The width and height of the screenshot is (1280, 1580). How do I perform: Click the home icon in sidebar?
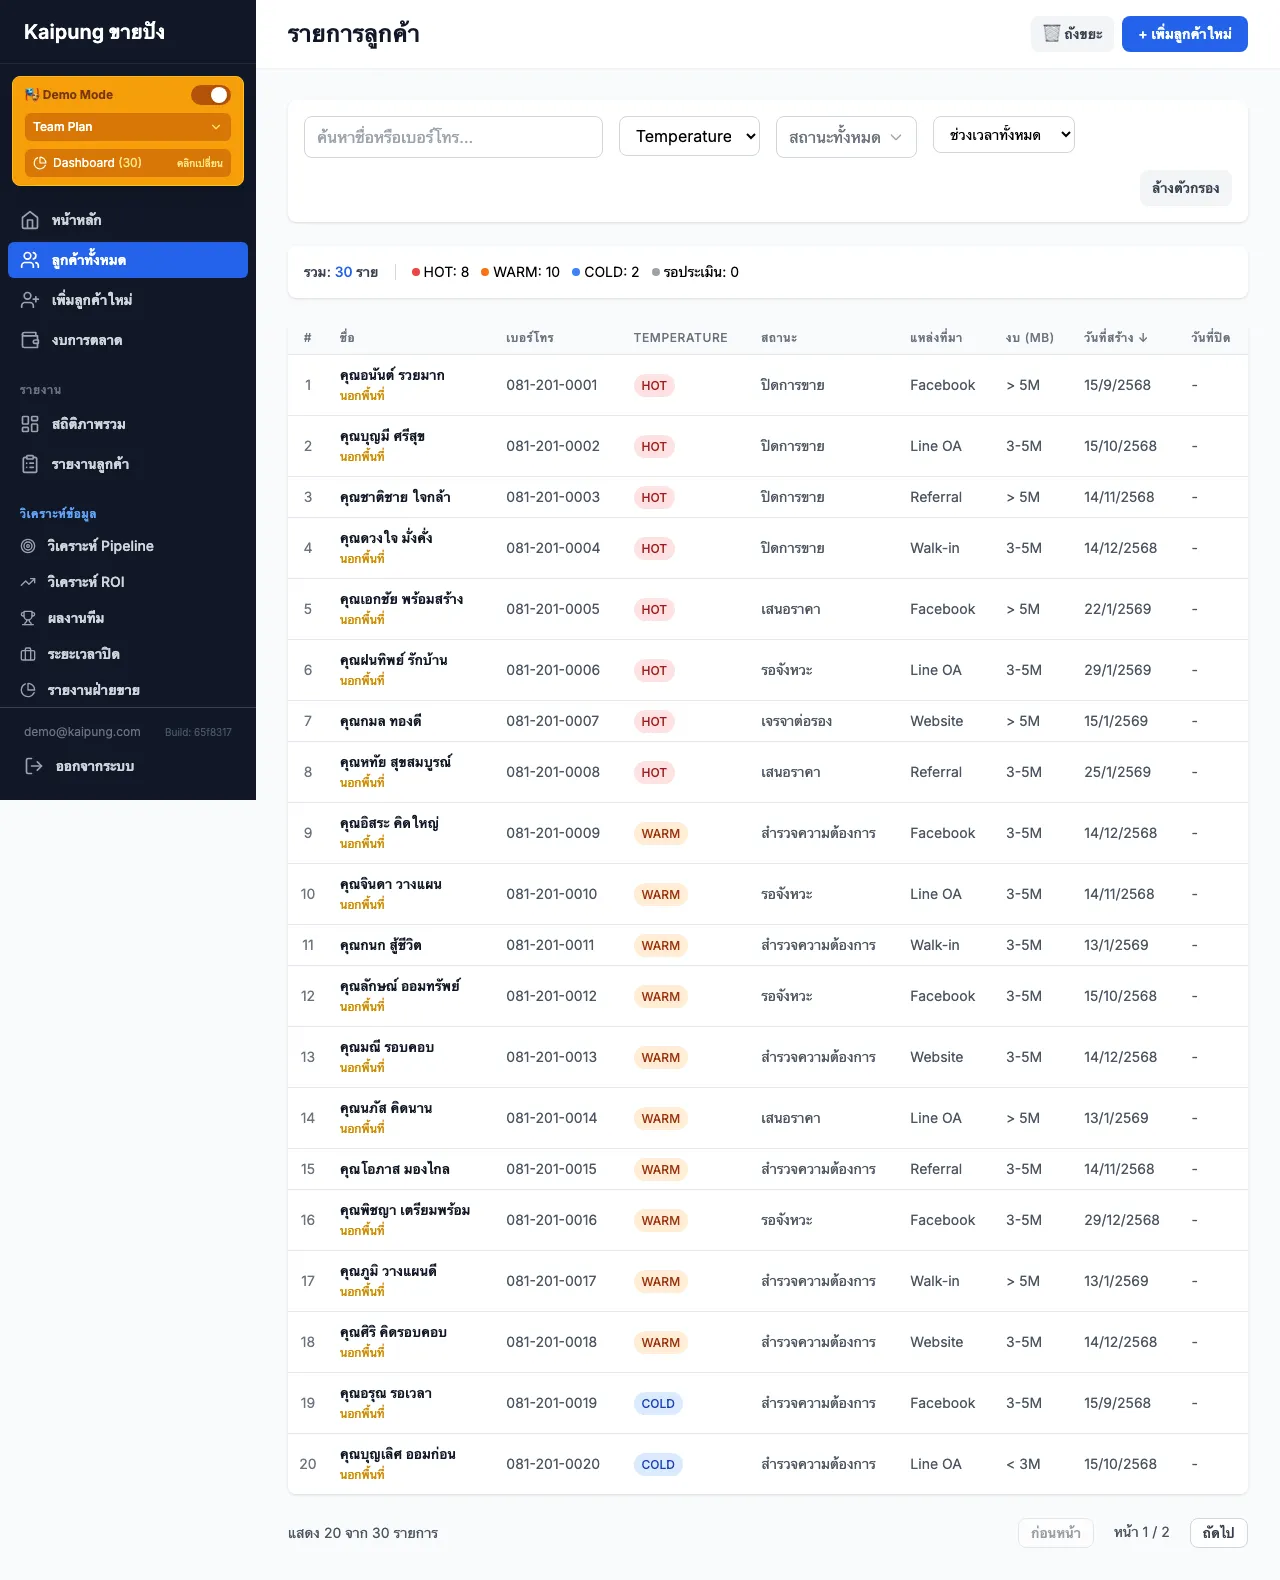coord(30,220)
